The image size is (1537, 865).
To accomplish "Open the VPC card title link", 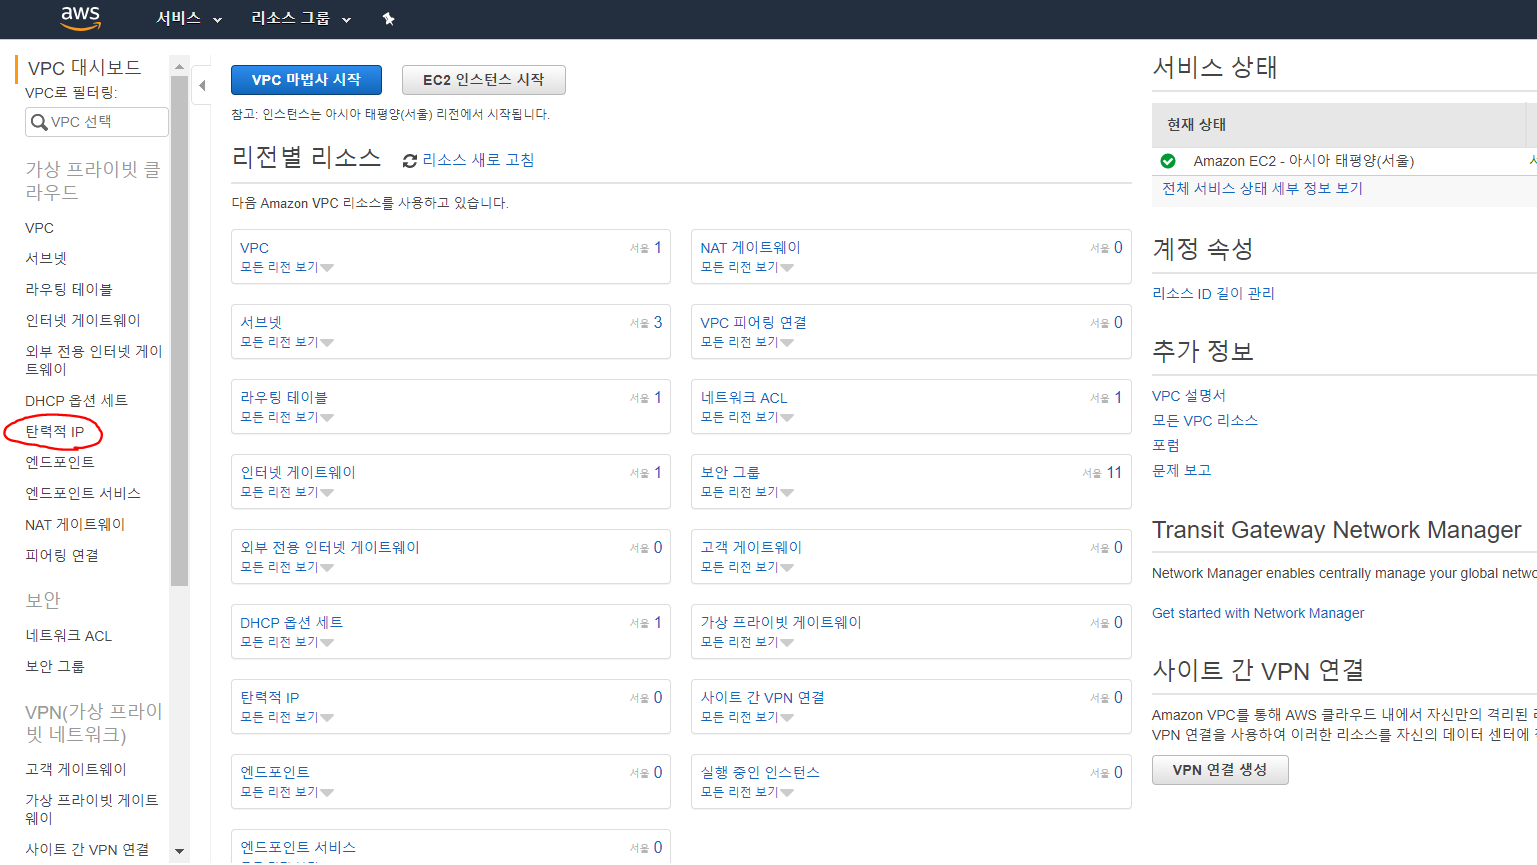I will point(254,248).
